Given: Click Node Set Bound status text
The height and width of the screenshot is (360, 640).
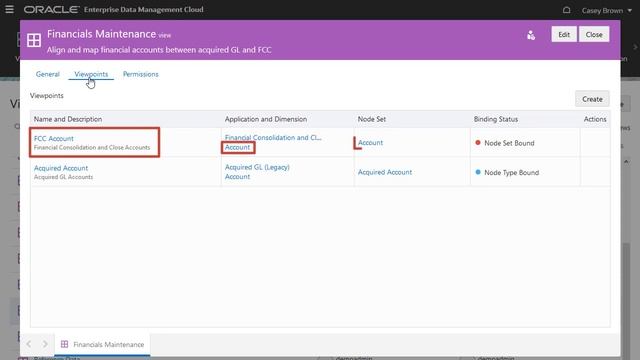Looking at the screenshot, I should click(x=509, y=143).
